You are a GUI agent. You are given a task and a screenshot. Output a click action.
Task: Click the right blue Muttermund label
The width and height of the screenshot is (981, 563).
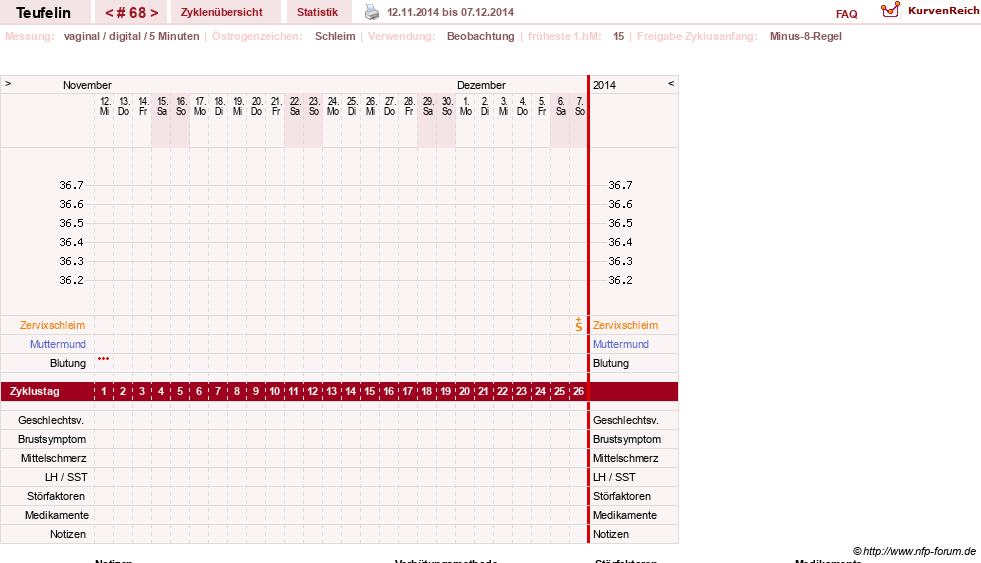(621, 344)
